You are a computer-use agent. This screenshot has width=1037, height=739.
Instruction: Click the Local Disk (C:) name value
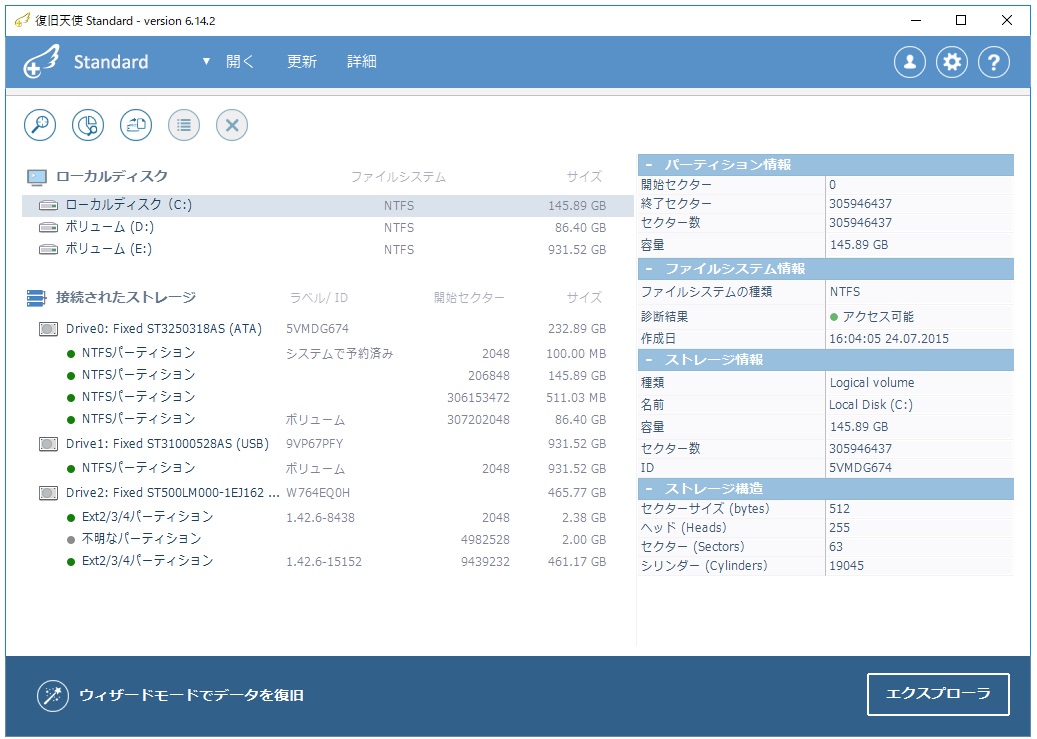871,405
